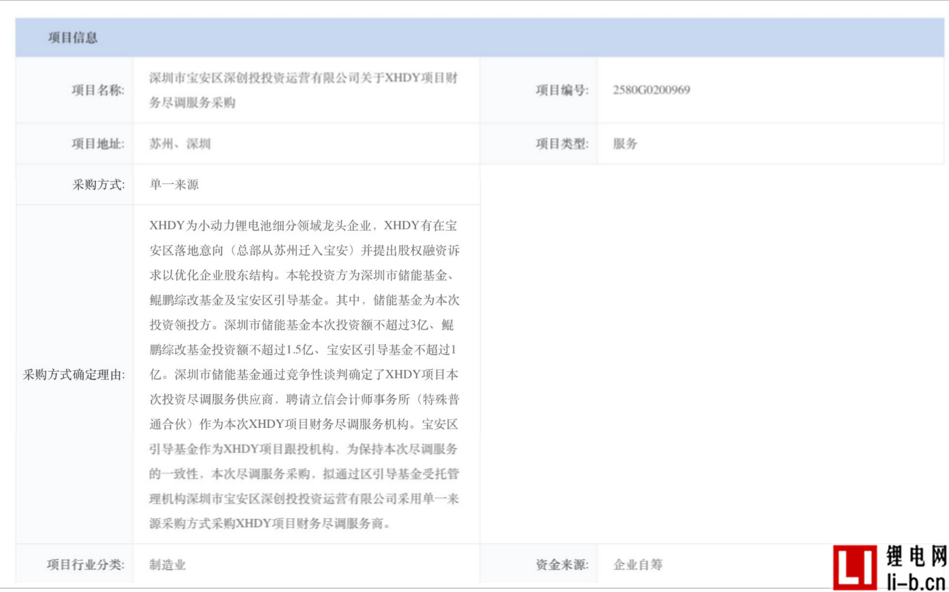
Task: Select the 项目行业分类 label
Action: pyautogui.click(x=85, y=565)
